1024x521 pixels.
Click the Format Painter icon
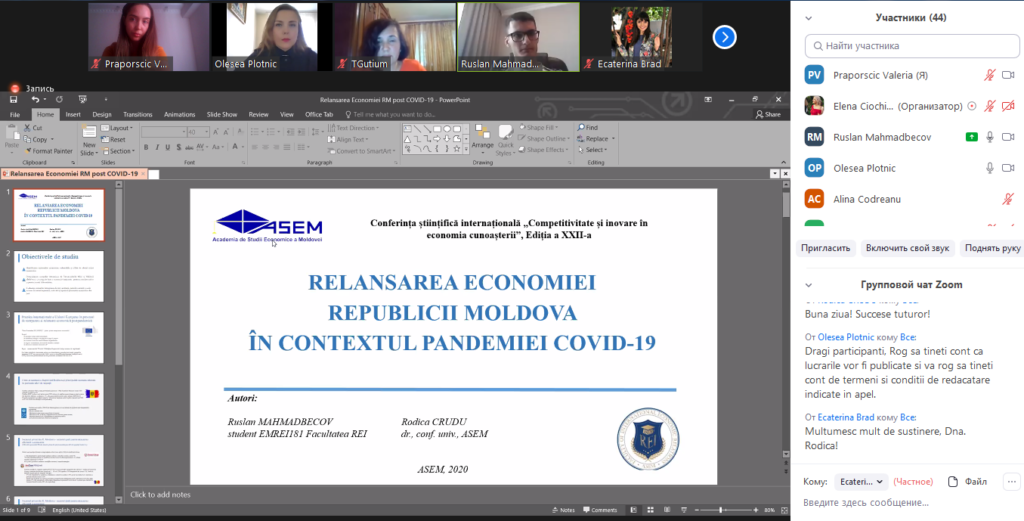pyautogui.click(x=28, y=151)
